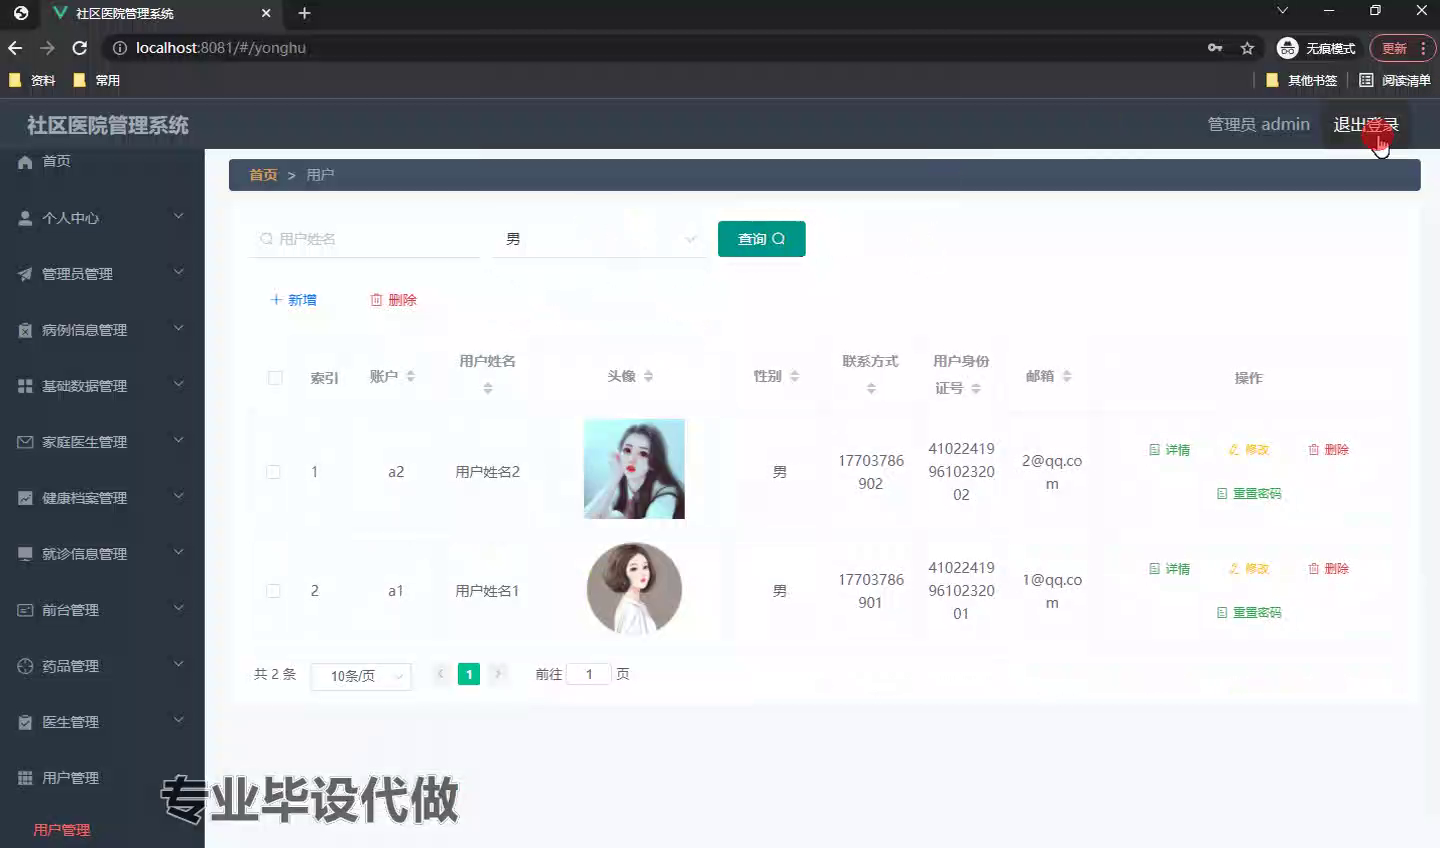
Task: Sort table by 邮箱 column
Action: [1067, 377]
